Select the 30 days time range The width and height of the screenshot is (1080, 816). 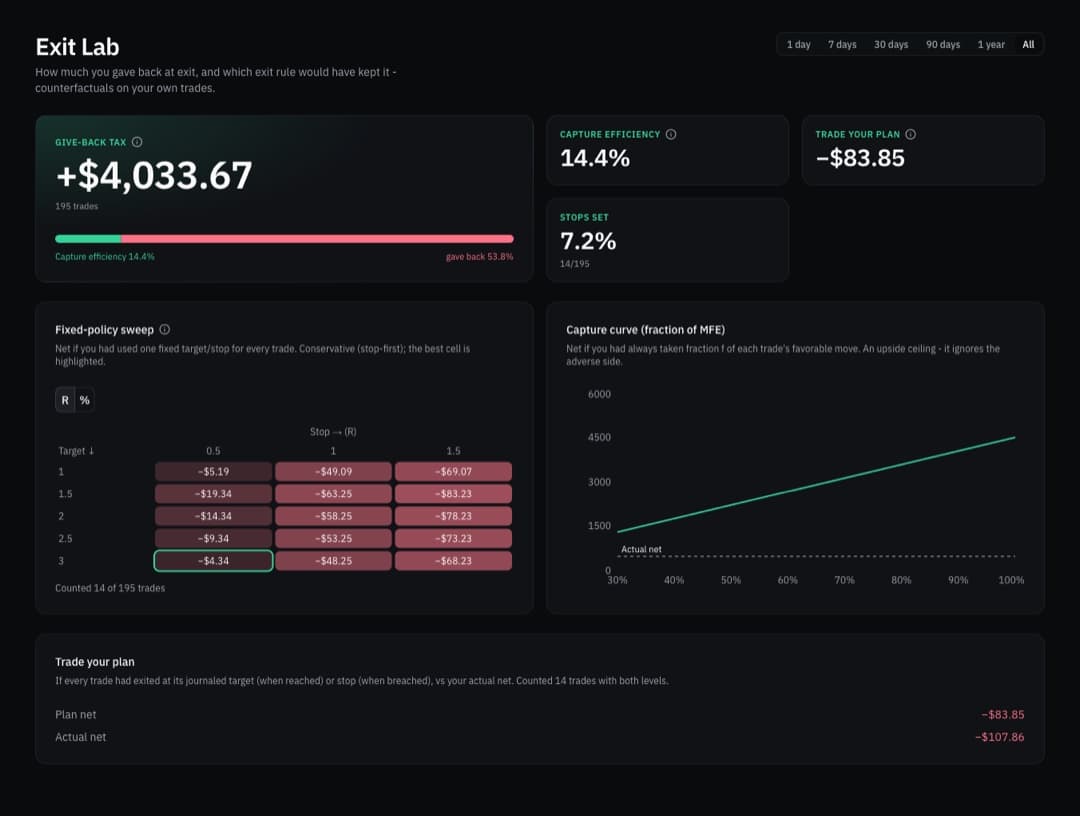tap(891, 45)
